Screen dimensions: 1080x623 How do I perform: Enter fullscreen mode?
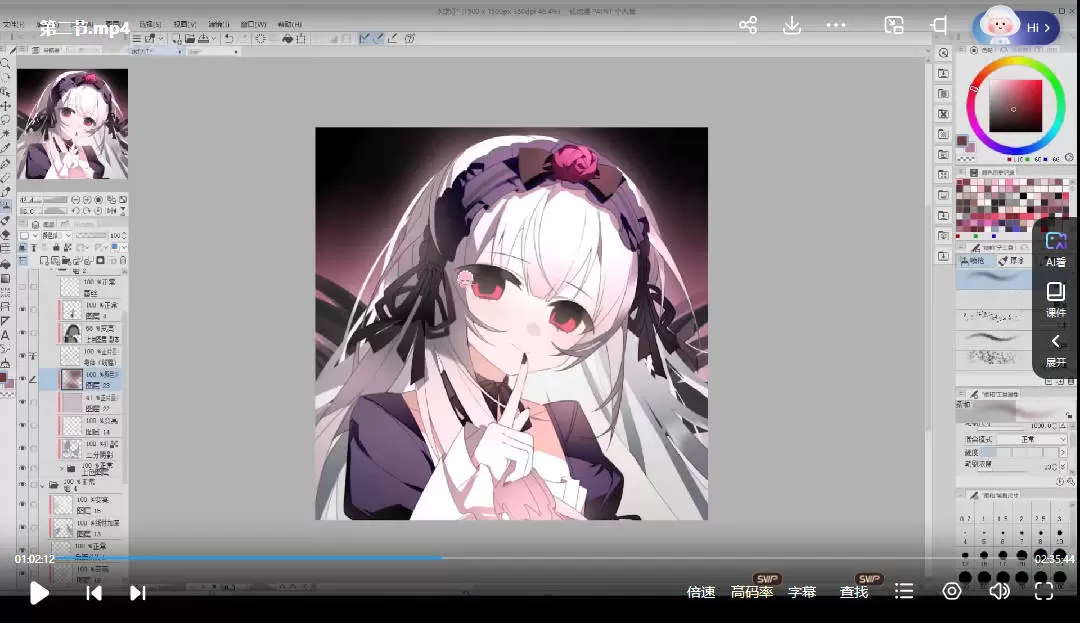pyautogui.click(x=1044, y=591)
